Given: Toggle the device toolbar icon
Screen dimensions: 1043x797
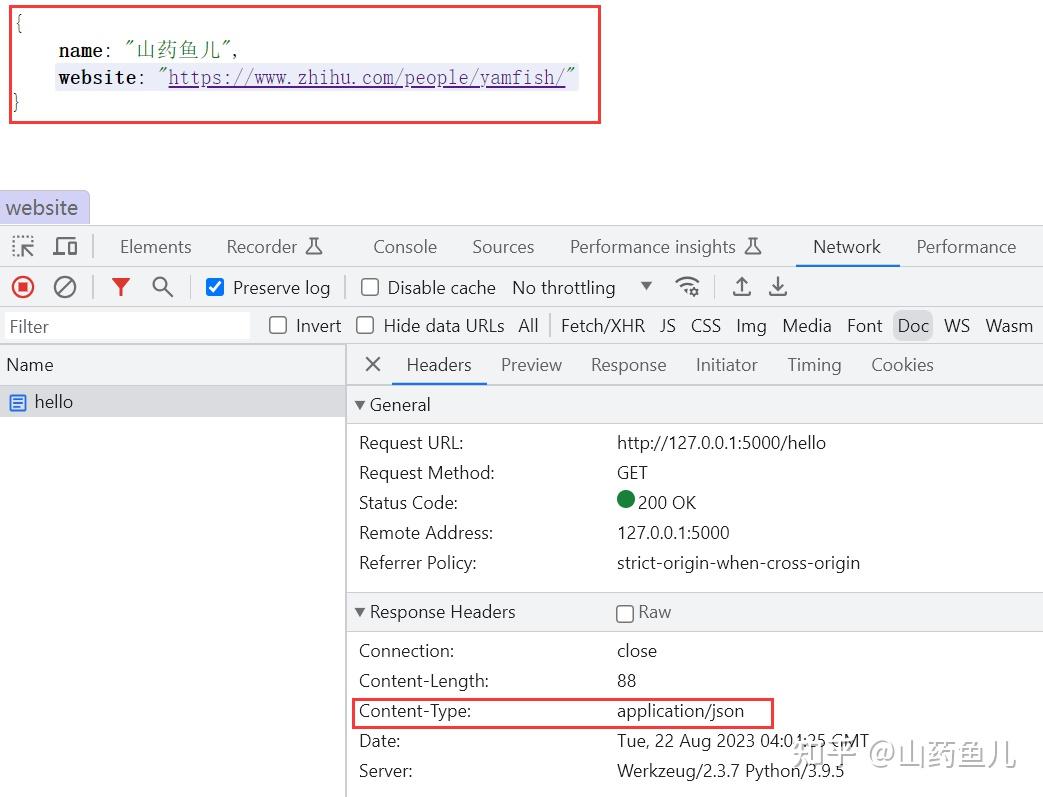Looking at the screenshot, I should tap(65, 246).
